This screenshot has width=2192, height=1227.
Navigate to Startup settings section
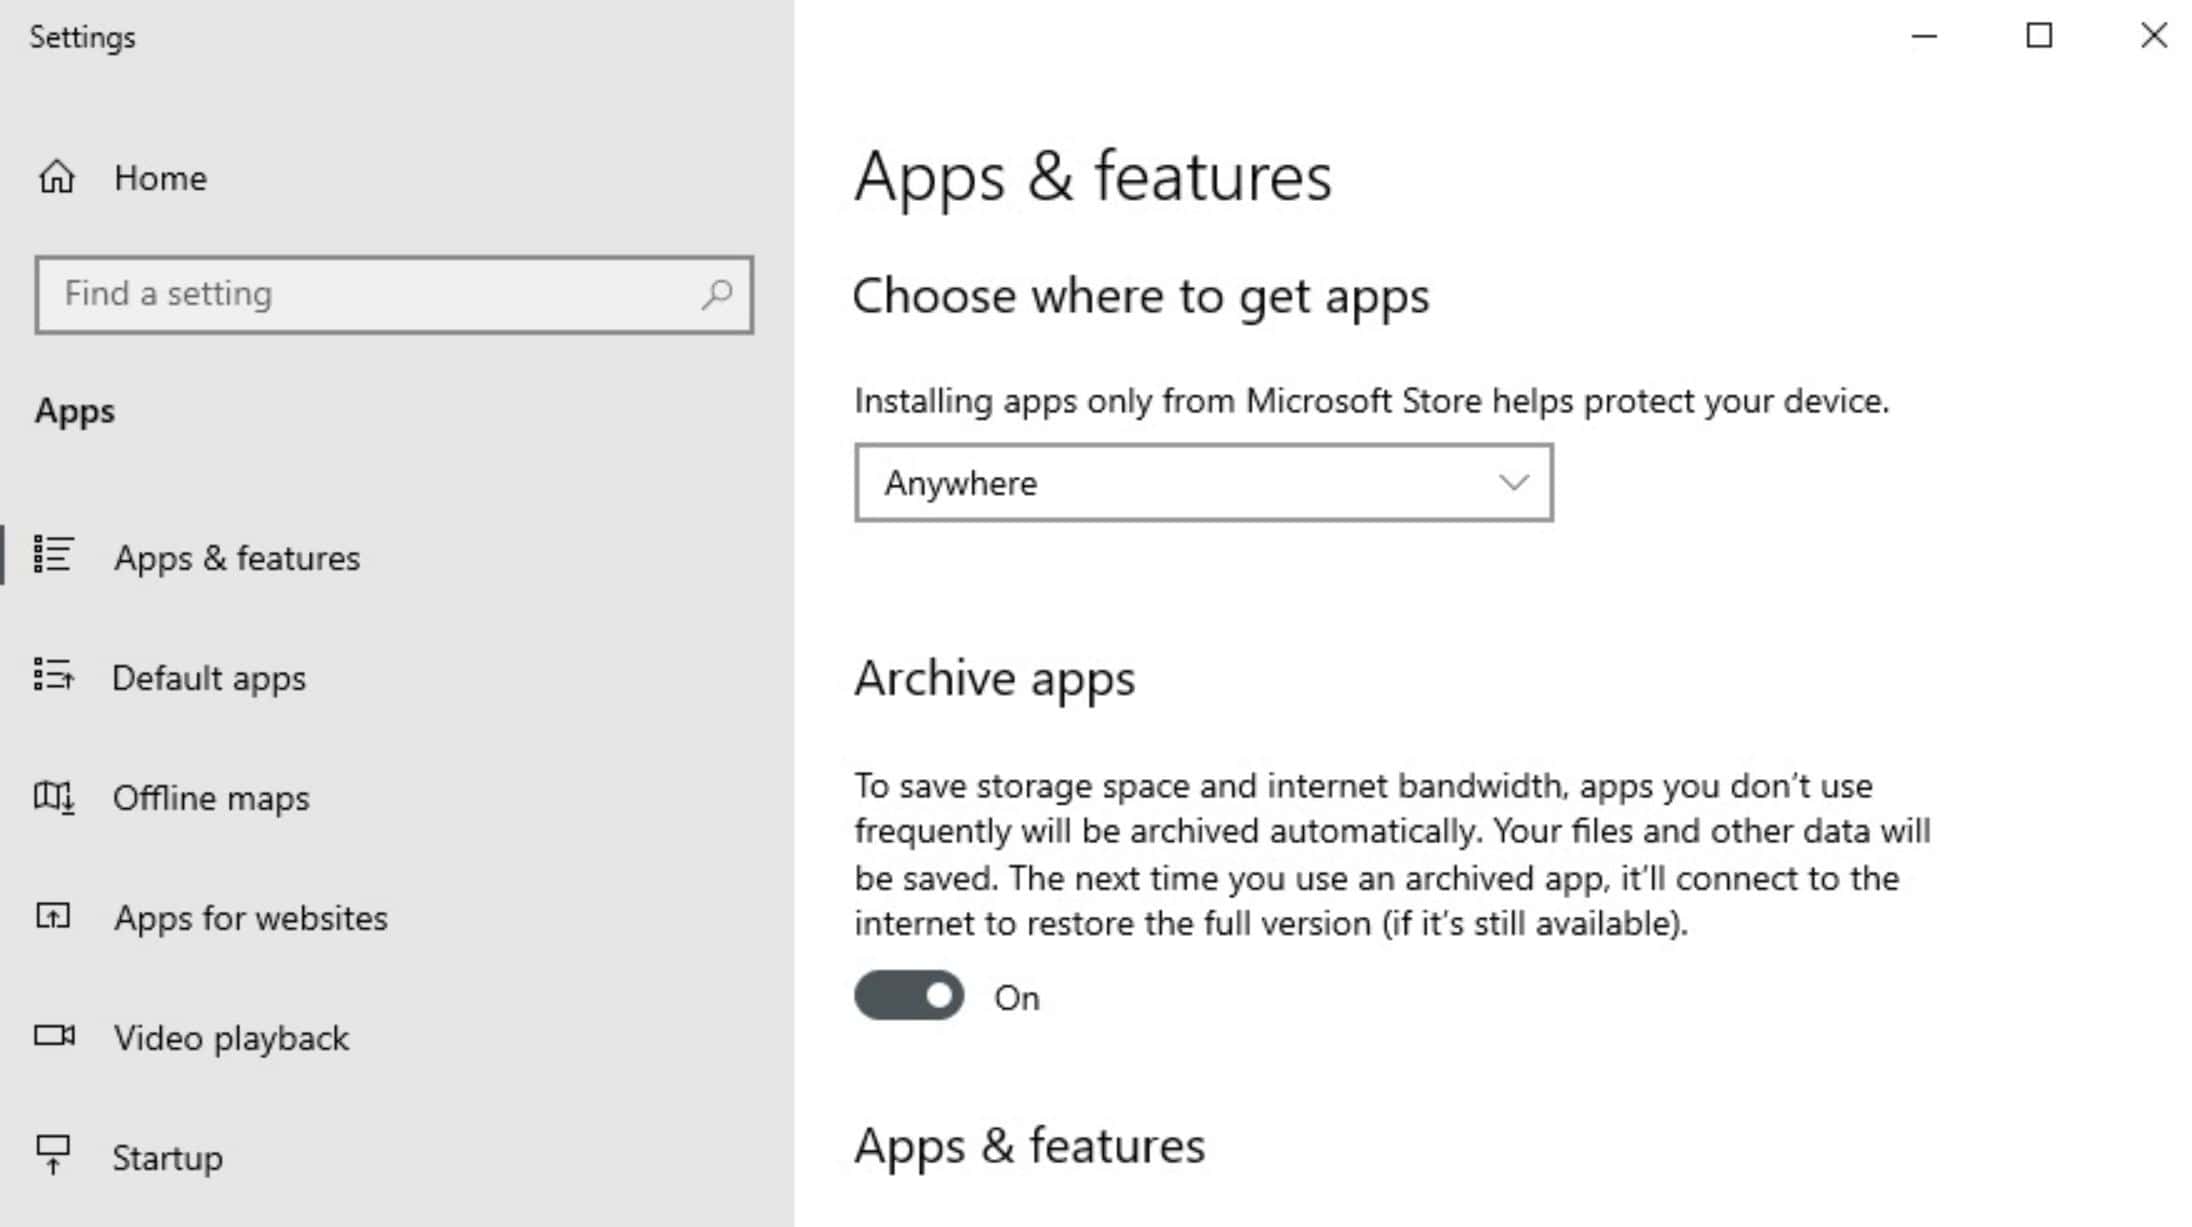click(167, 1158)
